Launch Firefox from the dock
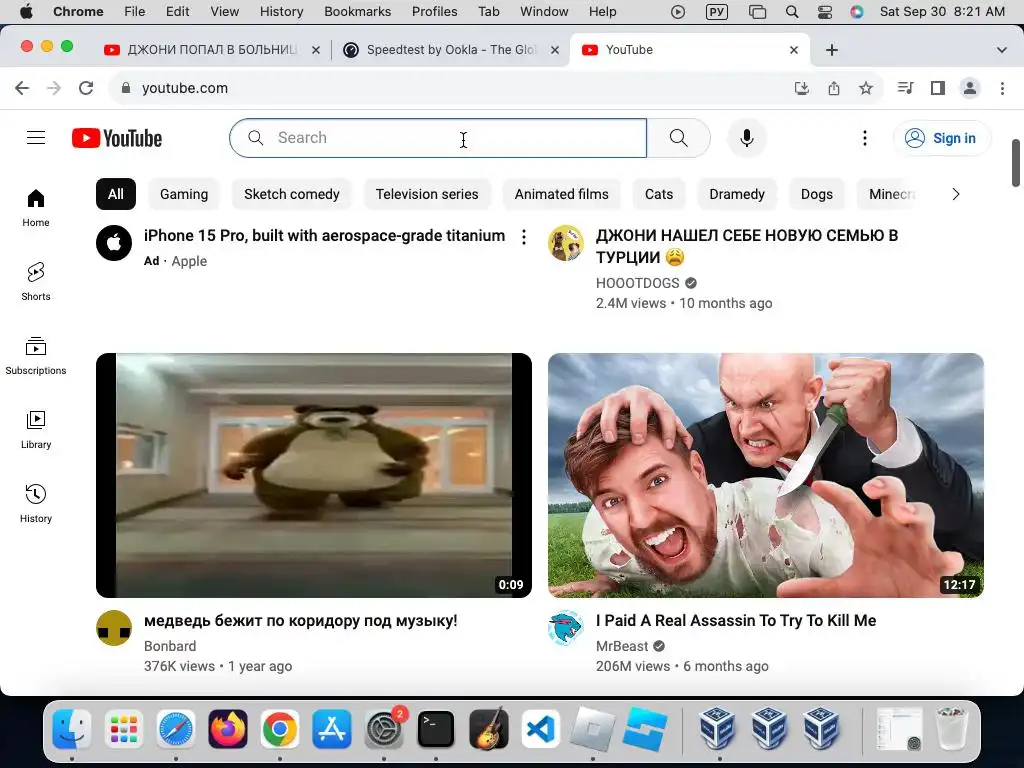Screen dimensions: 1024x768 click(228, 729)
